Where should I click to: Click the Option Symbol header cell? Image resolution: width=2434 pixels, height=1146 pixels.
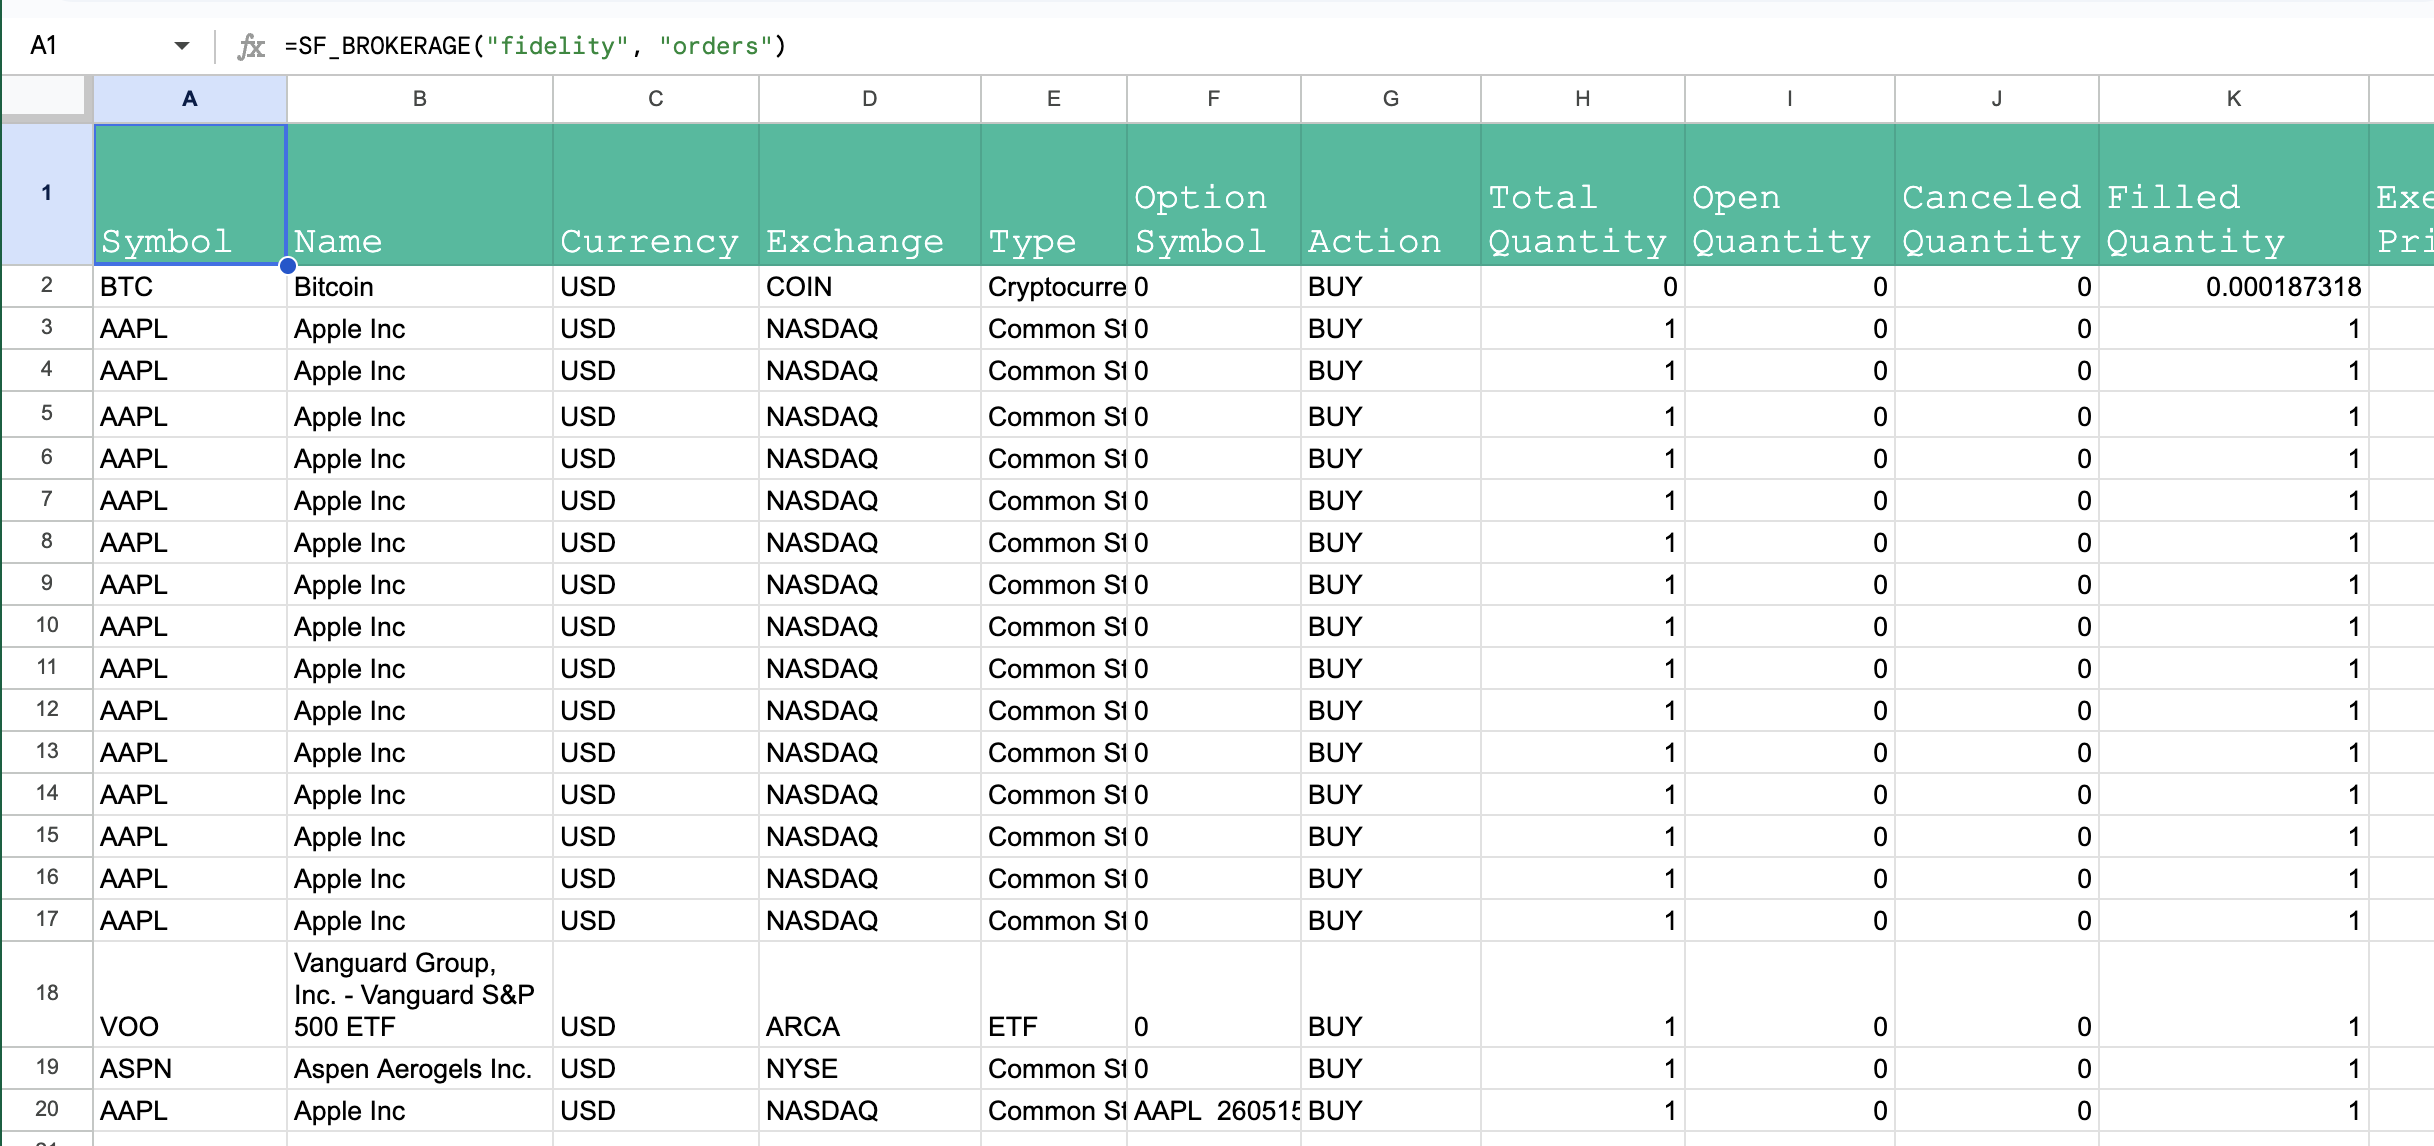(1214, 194)
